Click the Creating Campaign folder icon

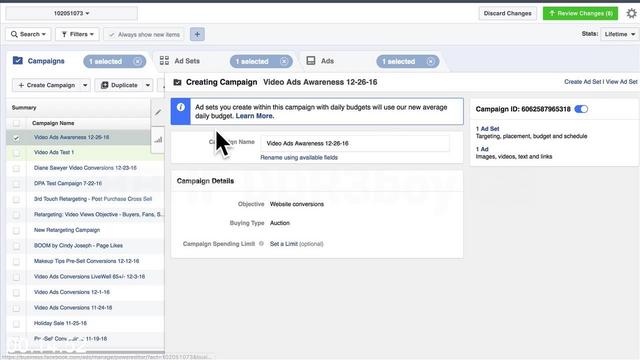(x=177, y=82)
